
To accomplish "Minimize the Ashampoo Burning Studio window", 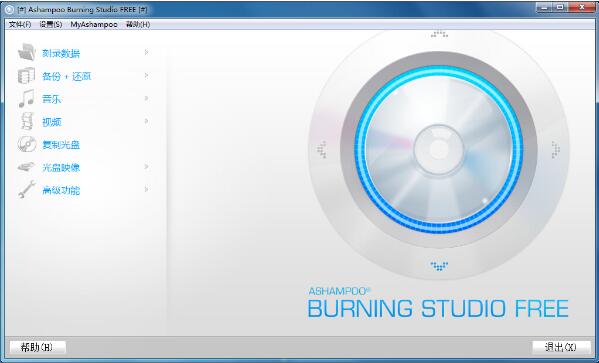I will point(544,7).
